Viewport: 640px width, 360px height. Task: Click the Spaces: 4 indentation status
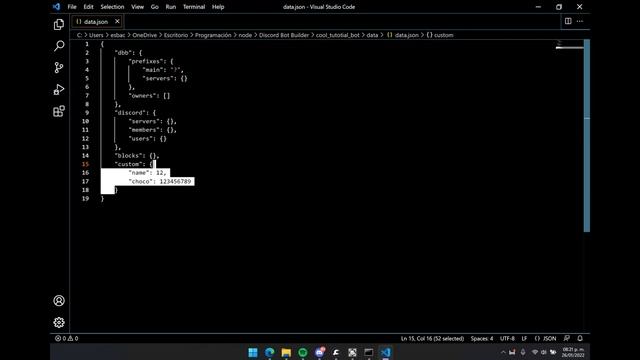482,338
